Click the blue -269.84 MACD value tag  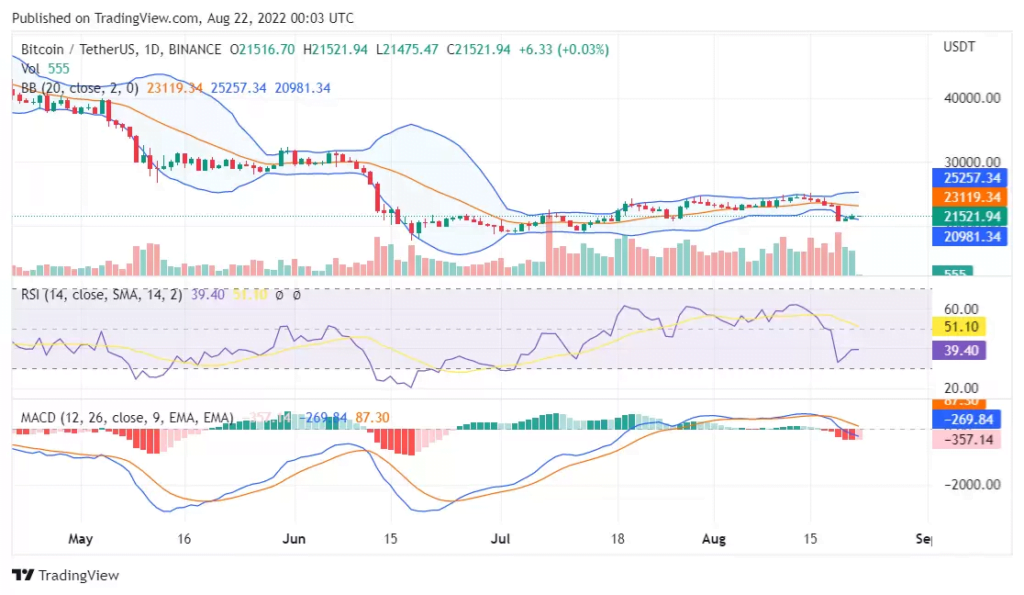(x=965, y=420)
